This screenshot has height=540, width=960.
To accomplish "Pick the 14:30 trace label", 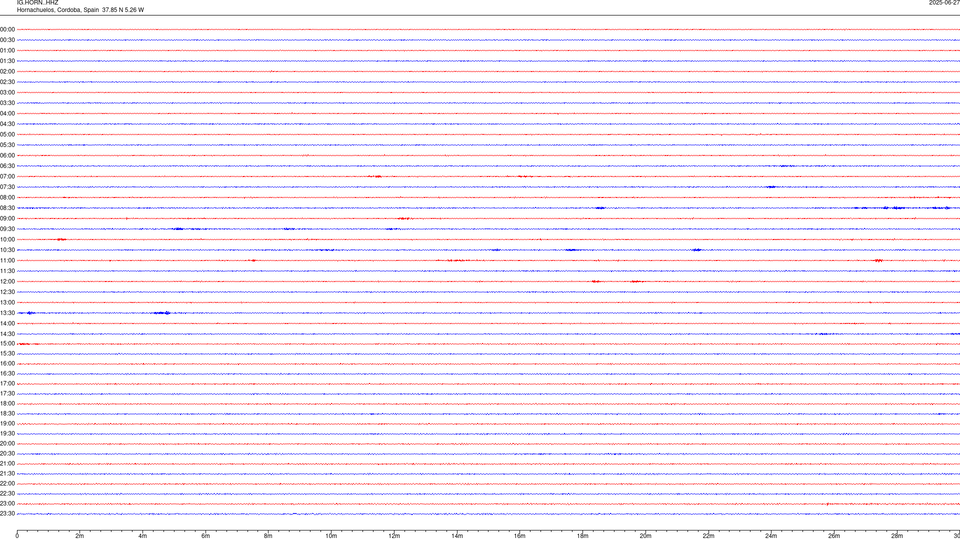I will (7, 334).
